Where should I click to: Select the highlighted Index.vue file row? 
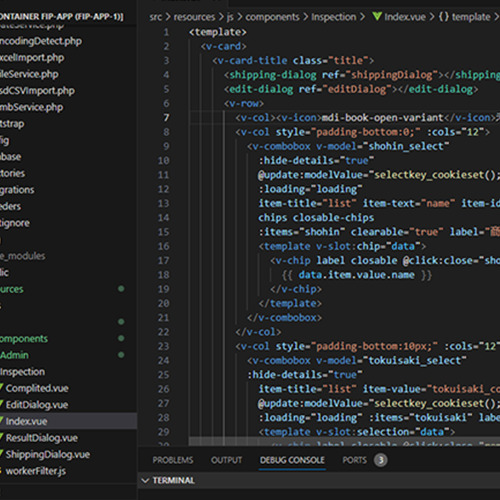(x=68, y=421)
